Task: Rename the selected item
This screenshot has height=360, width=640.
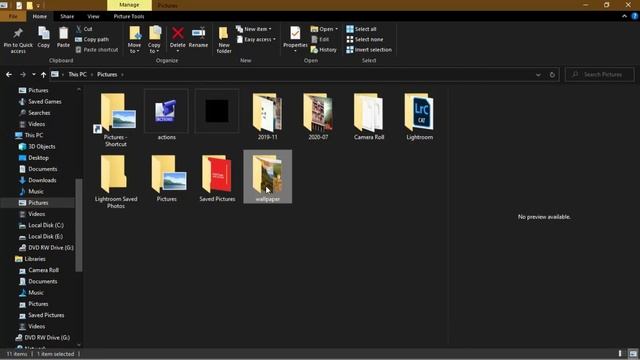Action: [198, 38]
